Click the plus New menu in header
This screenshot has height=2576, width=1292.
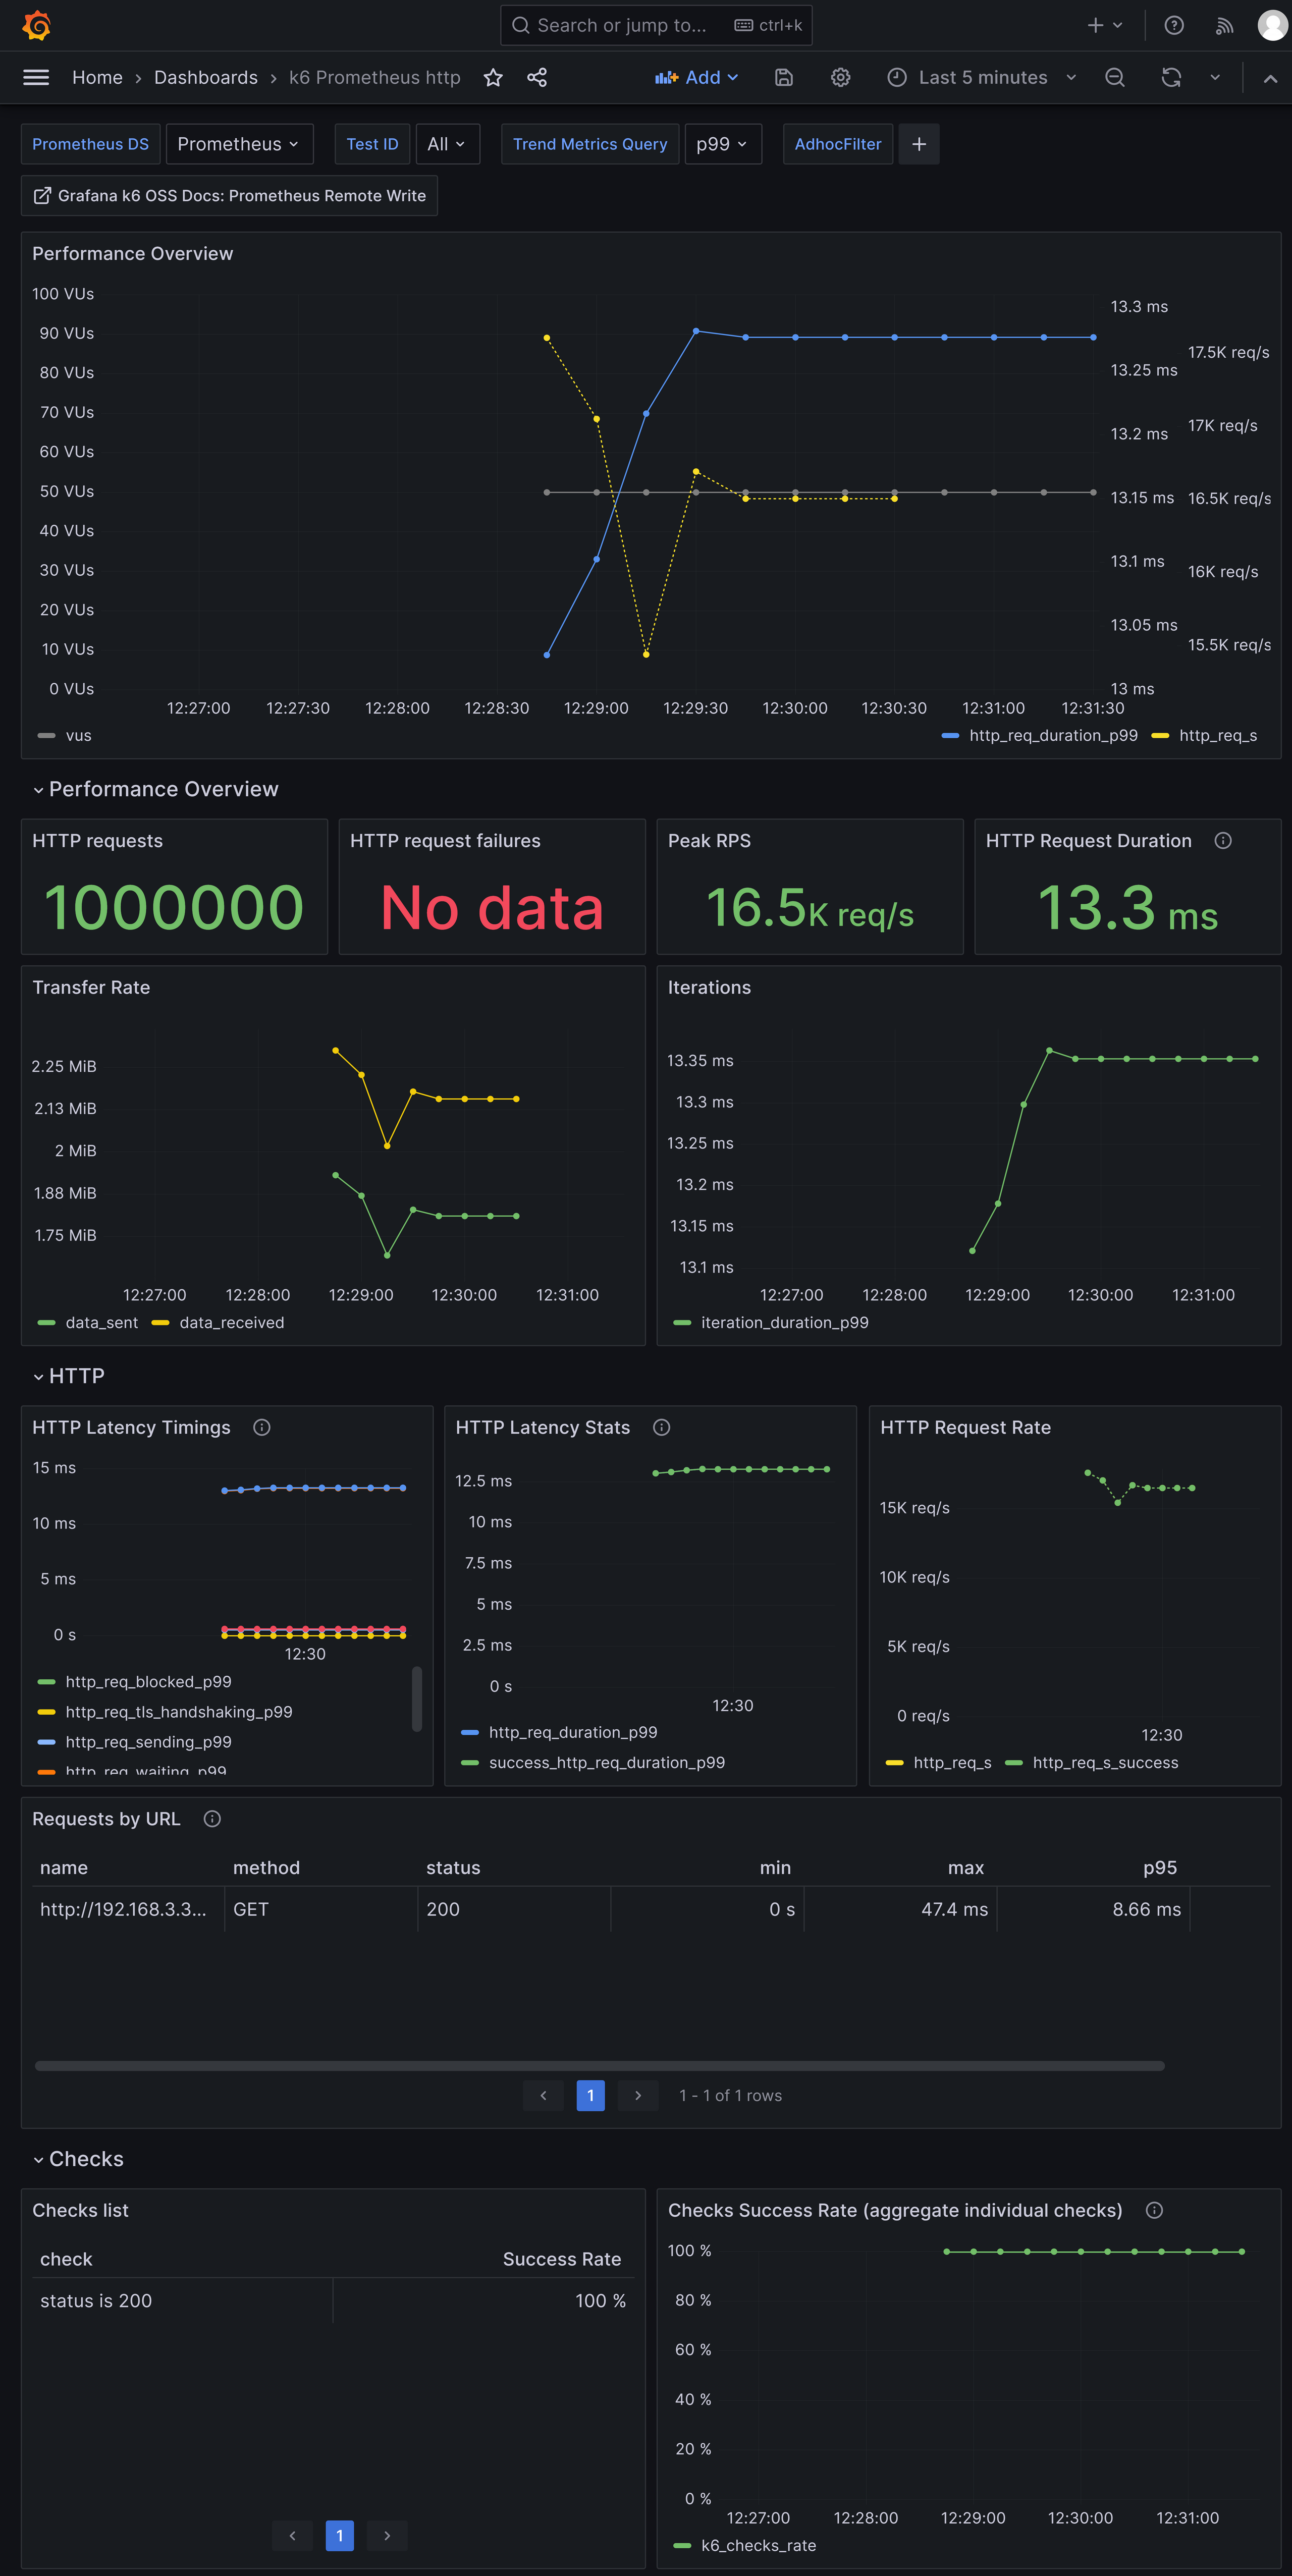[x=1105, y=25]
